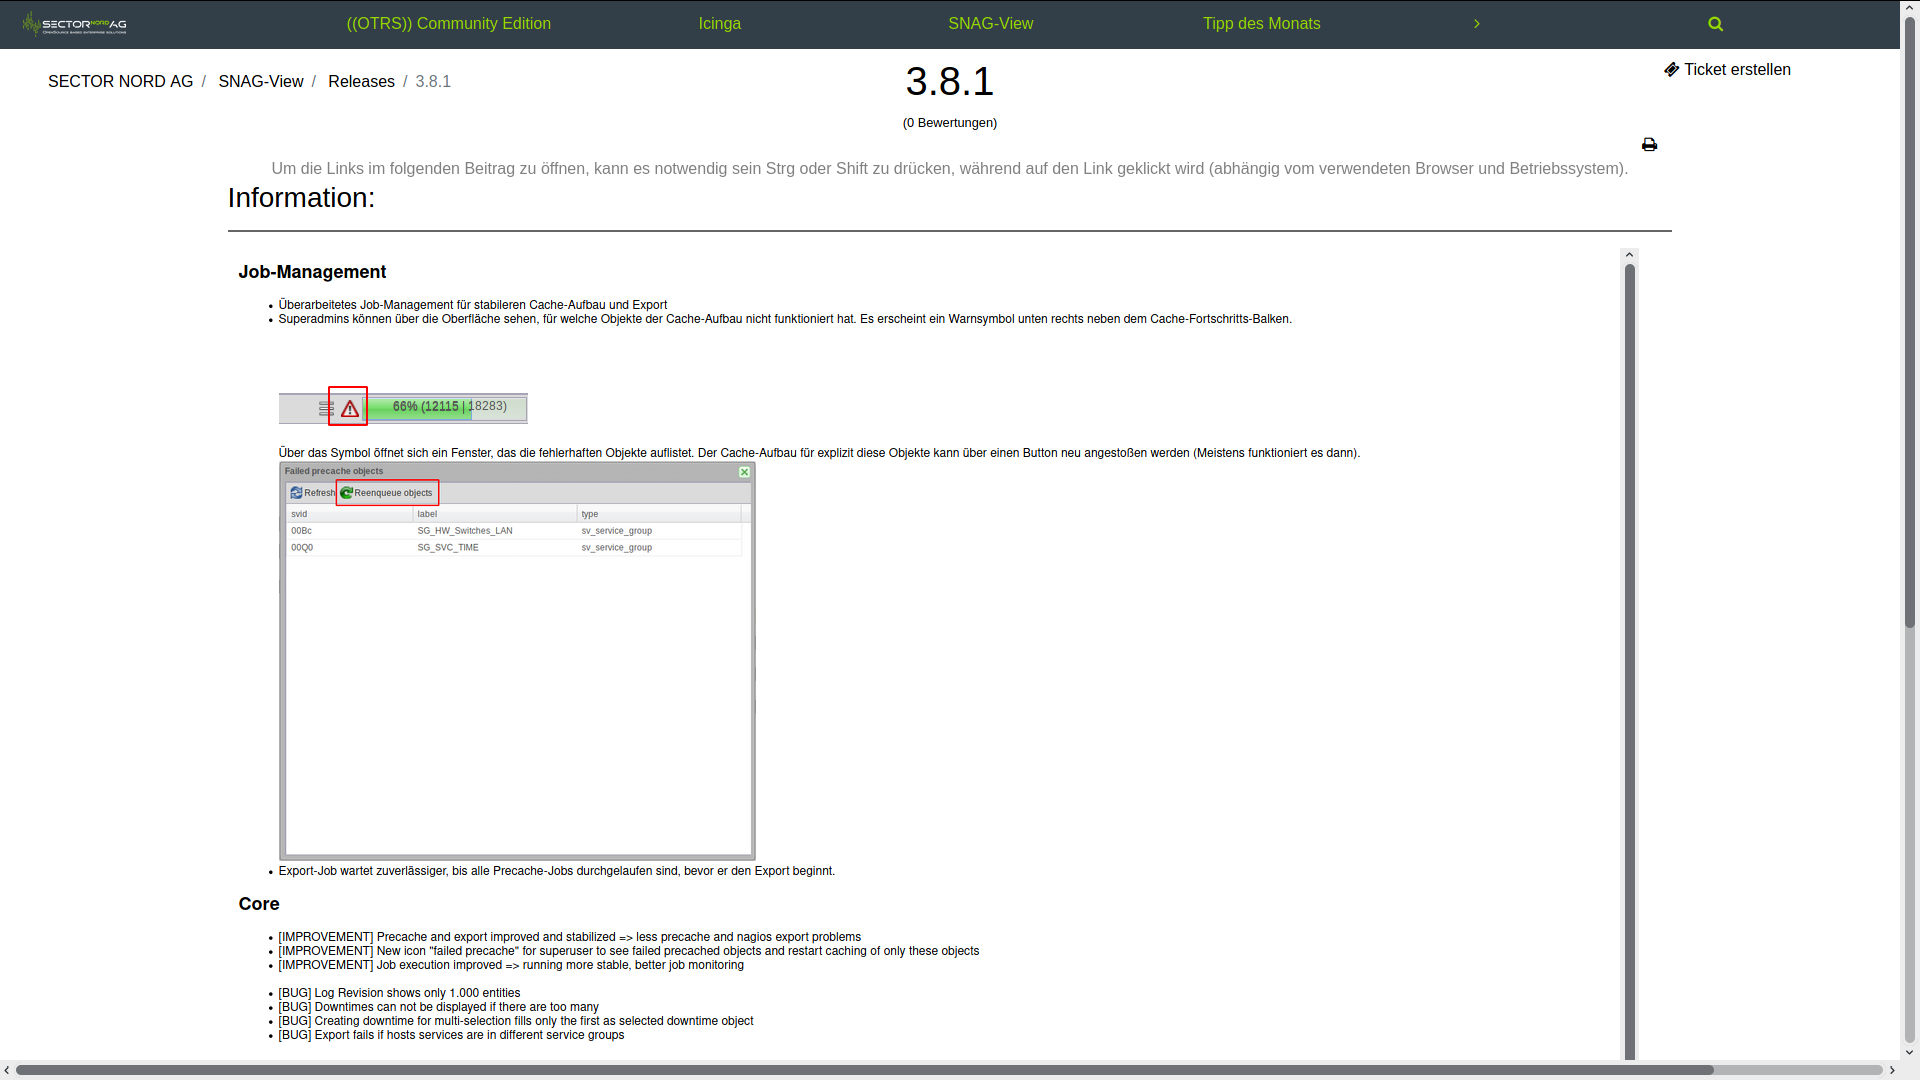The image size is (1920, 1080).
Task: Click the print page icon
Action: tap(1649, 145)
